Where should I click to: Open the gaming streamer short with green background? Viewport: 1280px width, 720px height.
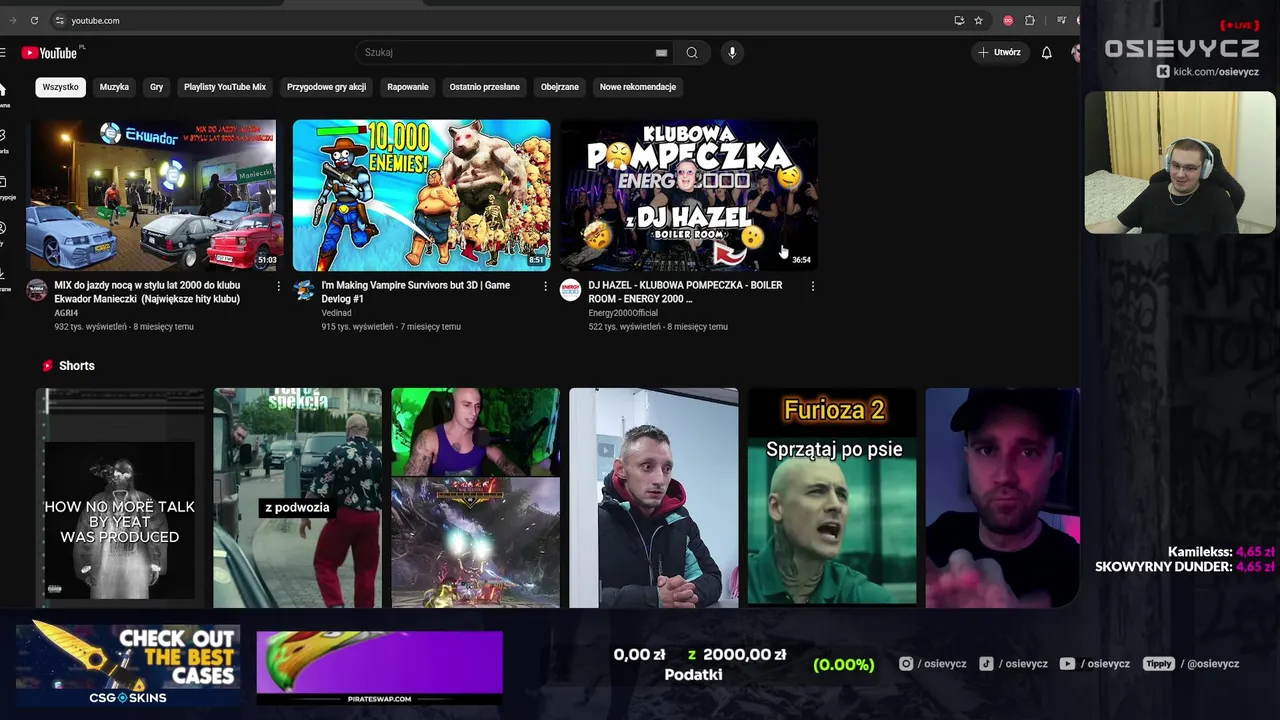pos(475,498)
